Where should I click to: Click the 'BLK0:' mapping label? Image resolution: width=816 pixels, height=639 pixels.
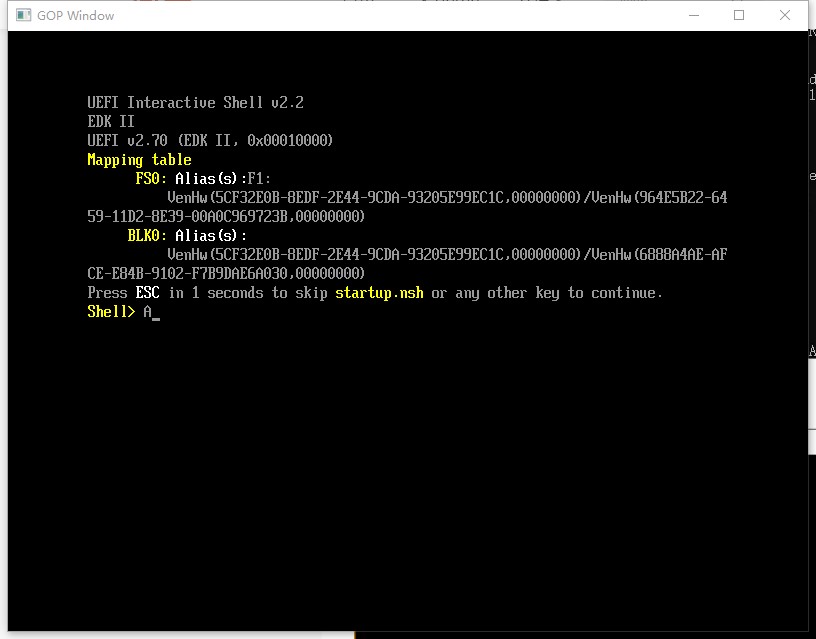click(147, 236)
